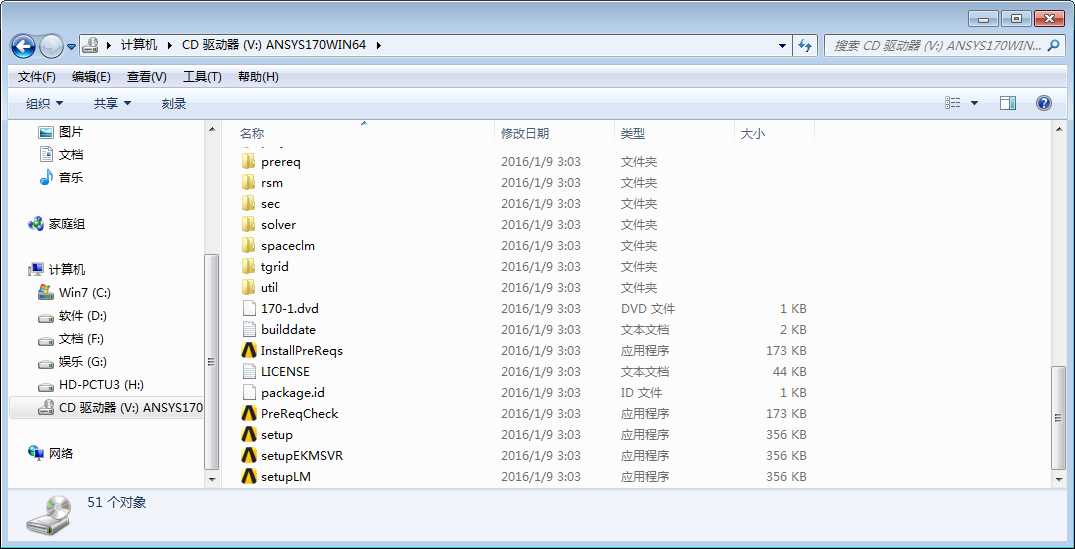Click the blue help question icon
This screenshot has height=549, width=1075.
point(1043,103)
